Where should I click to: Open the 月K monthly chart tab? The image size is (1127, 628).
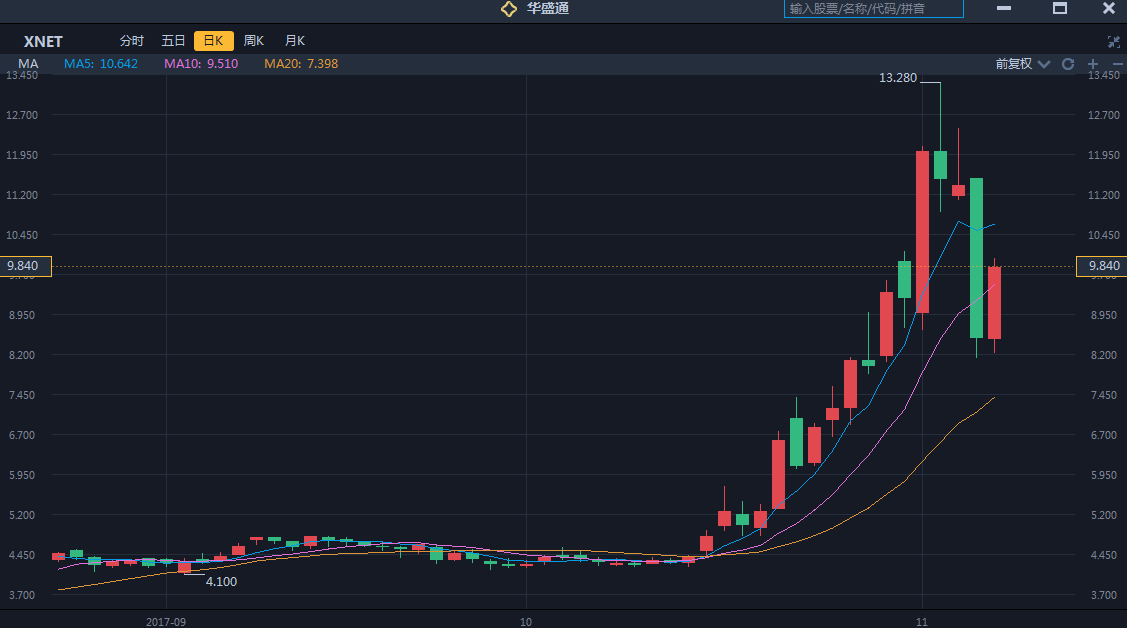coord(295,41)
